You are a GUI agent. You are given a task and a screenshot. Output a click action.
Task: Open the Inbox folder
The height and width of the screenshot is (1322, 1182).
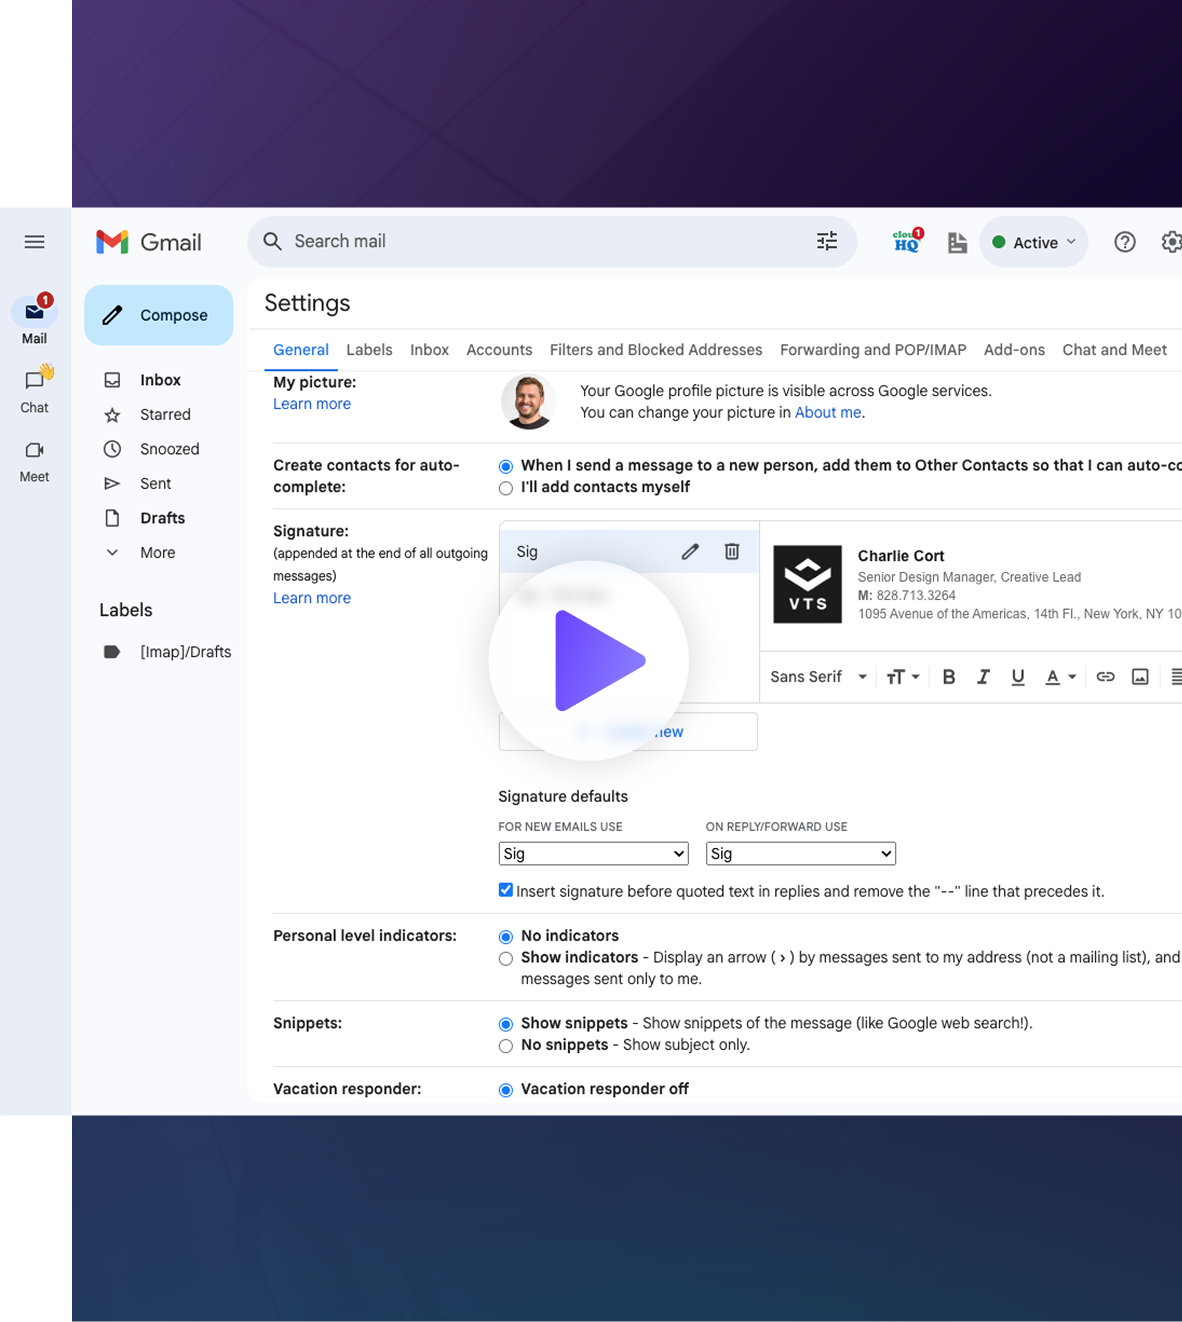pos(158,380)
